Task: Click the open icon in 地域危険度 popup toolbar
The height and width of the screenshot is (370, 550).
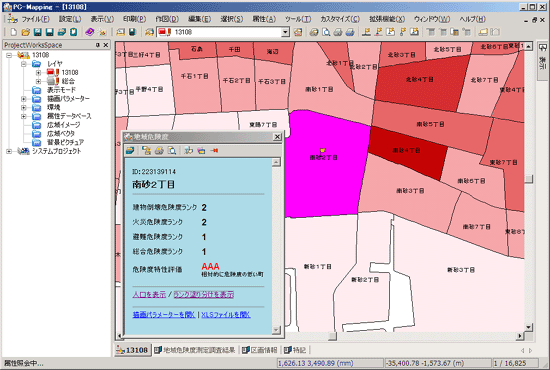Action: pos(130,151)
